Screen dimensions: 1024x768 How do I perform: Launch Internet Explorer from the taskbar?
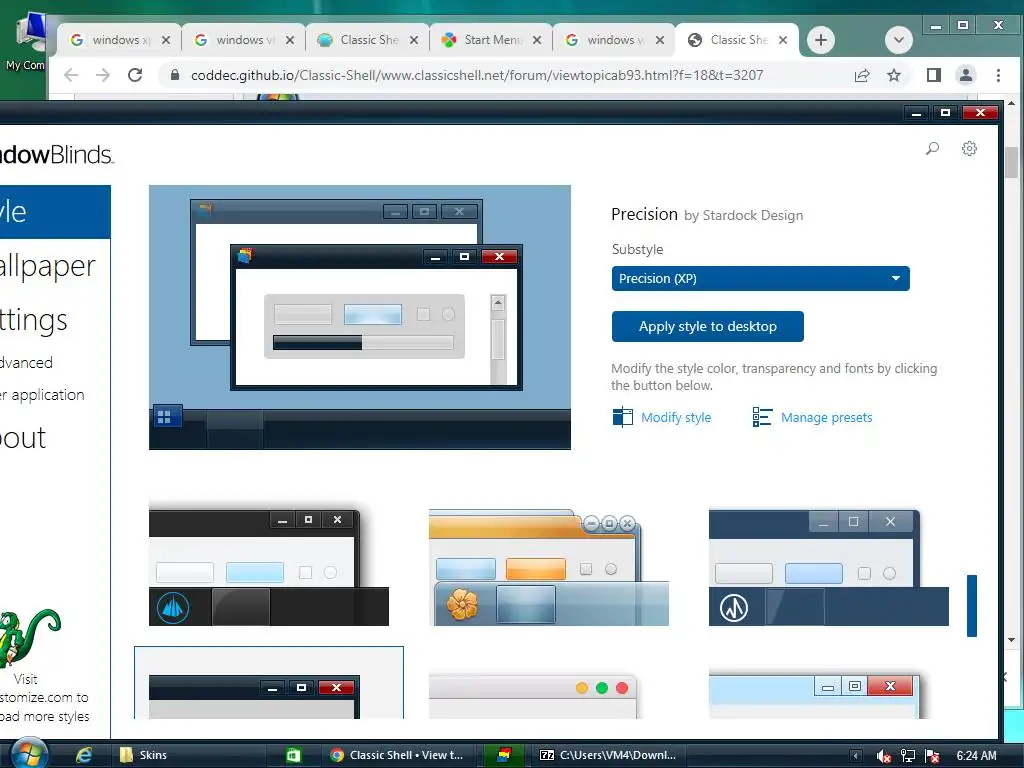pyautogui.click(x=84, y=755)
